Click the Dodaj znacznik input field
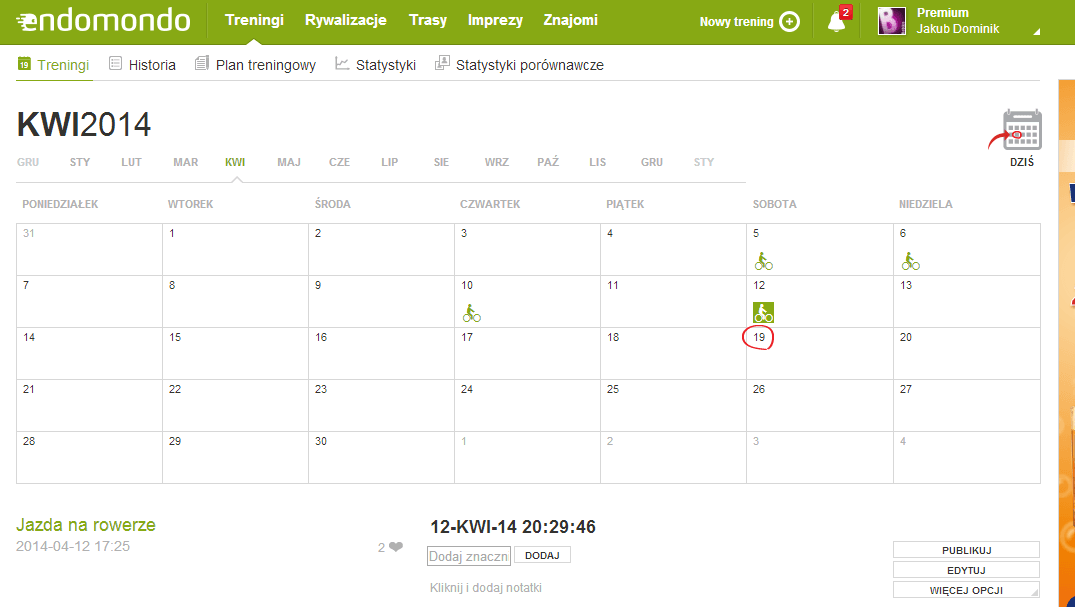This screenshot has width=1075, height=607. point(469,556)
